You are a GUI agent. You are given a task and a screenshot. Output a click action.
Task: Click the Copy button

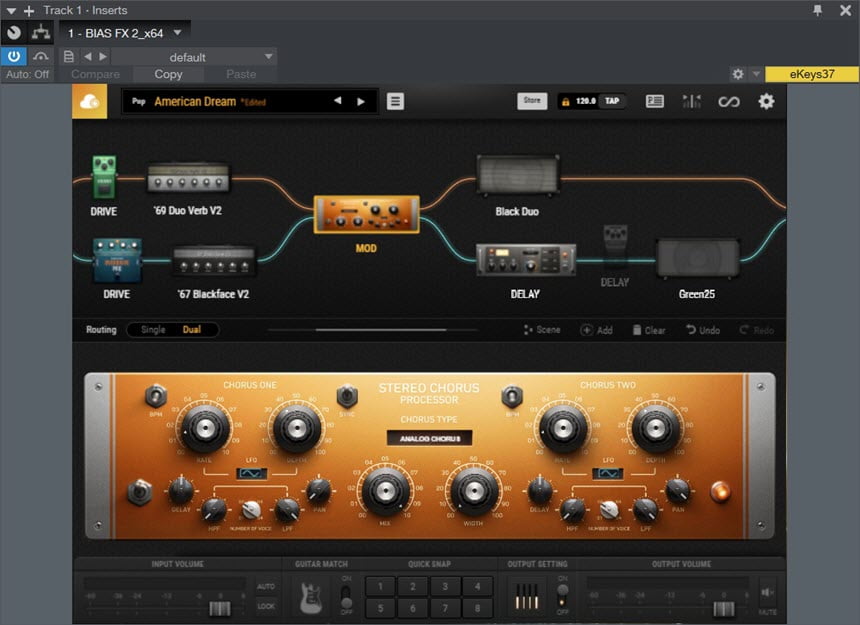pos(168,74)
